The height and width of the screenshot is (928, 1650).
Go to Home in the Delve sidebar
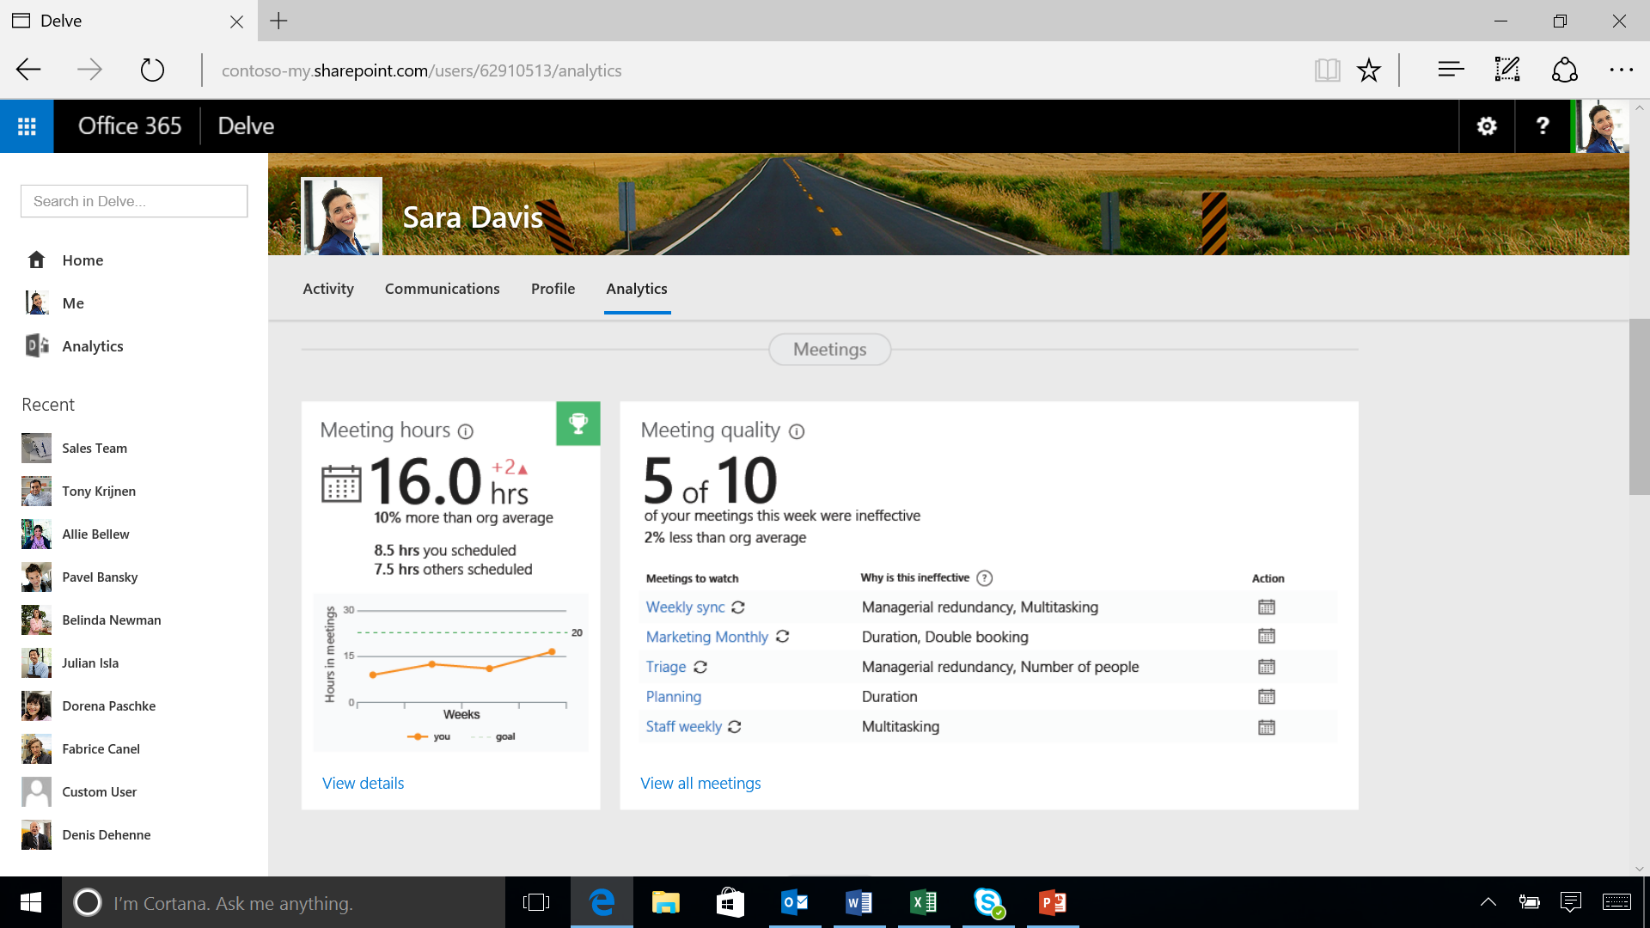pos(83,260)
